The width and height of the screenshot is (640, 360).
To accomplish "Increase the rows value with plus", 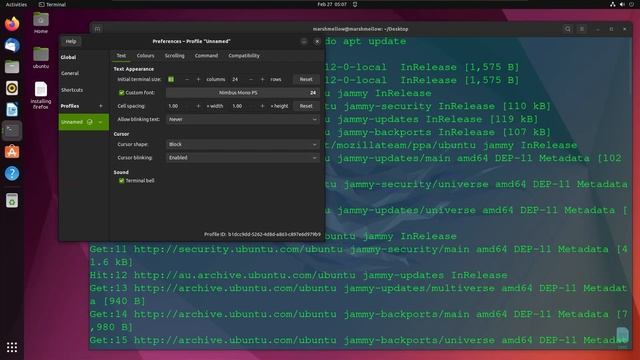I will coord(262,79).
